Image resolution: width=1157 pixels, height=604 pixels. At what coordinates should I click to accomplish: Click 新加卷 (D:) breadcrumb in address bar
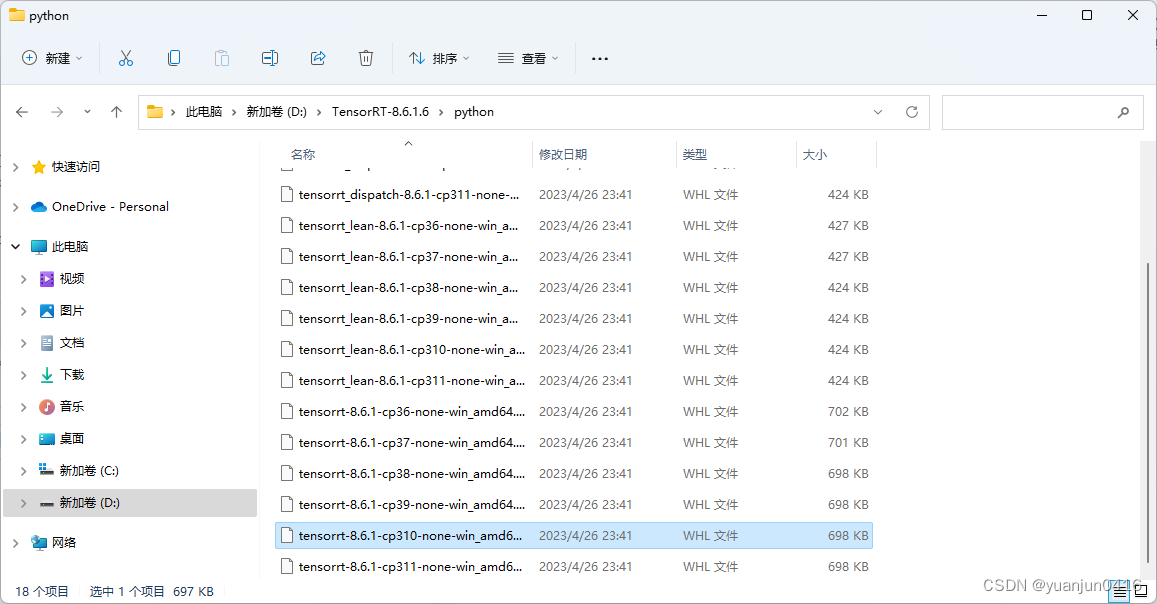pos(276,112)
